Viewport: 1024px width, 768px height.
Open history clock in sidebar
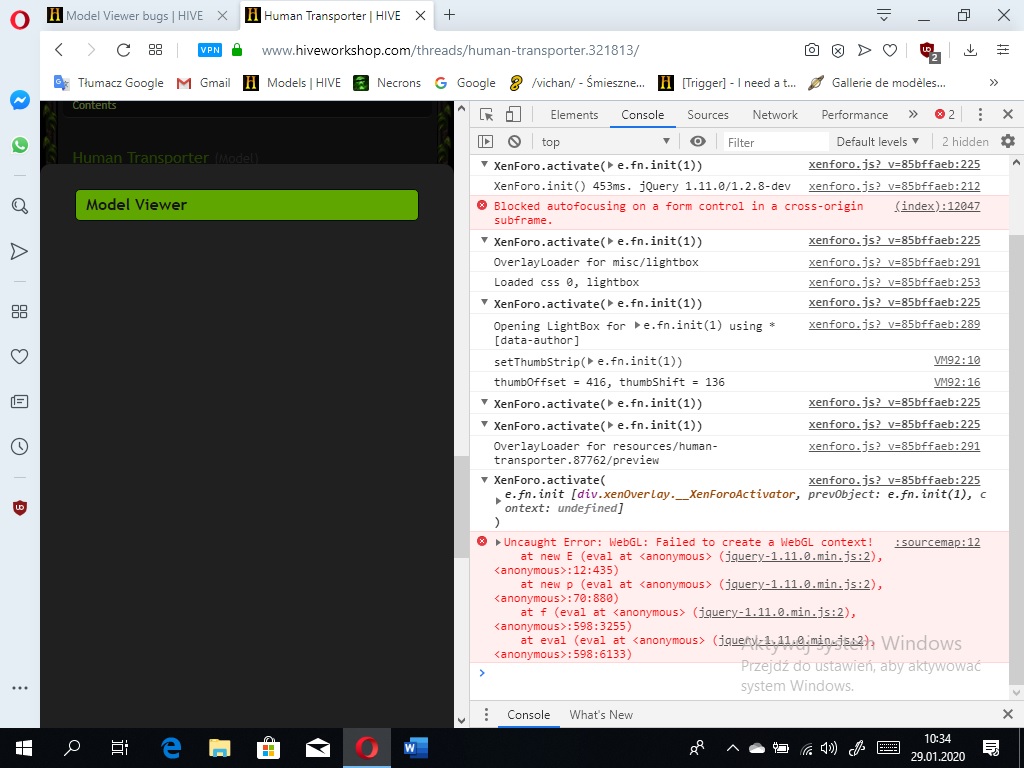tap(20, 447)
